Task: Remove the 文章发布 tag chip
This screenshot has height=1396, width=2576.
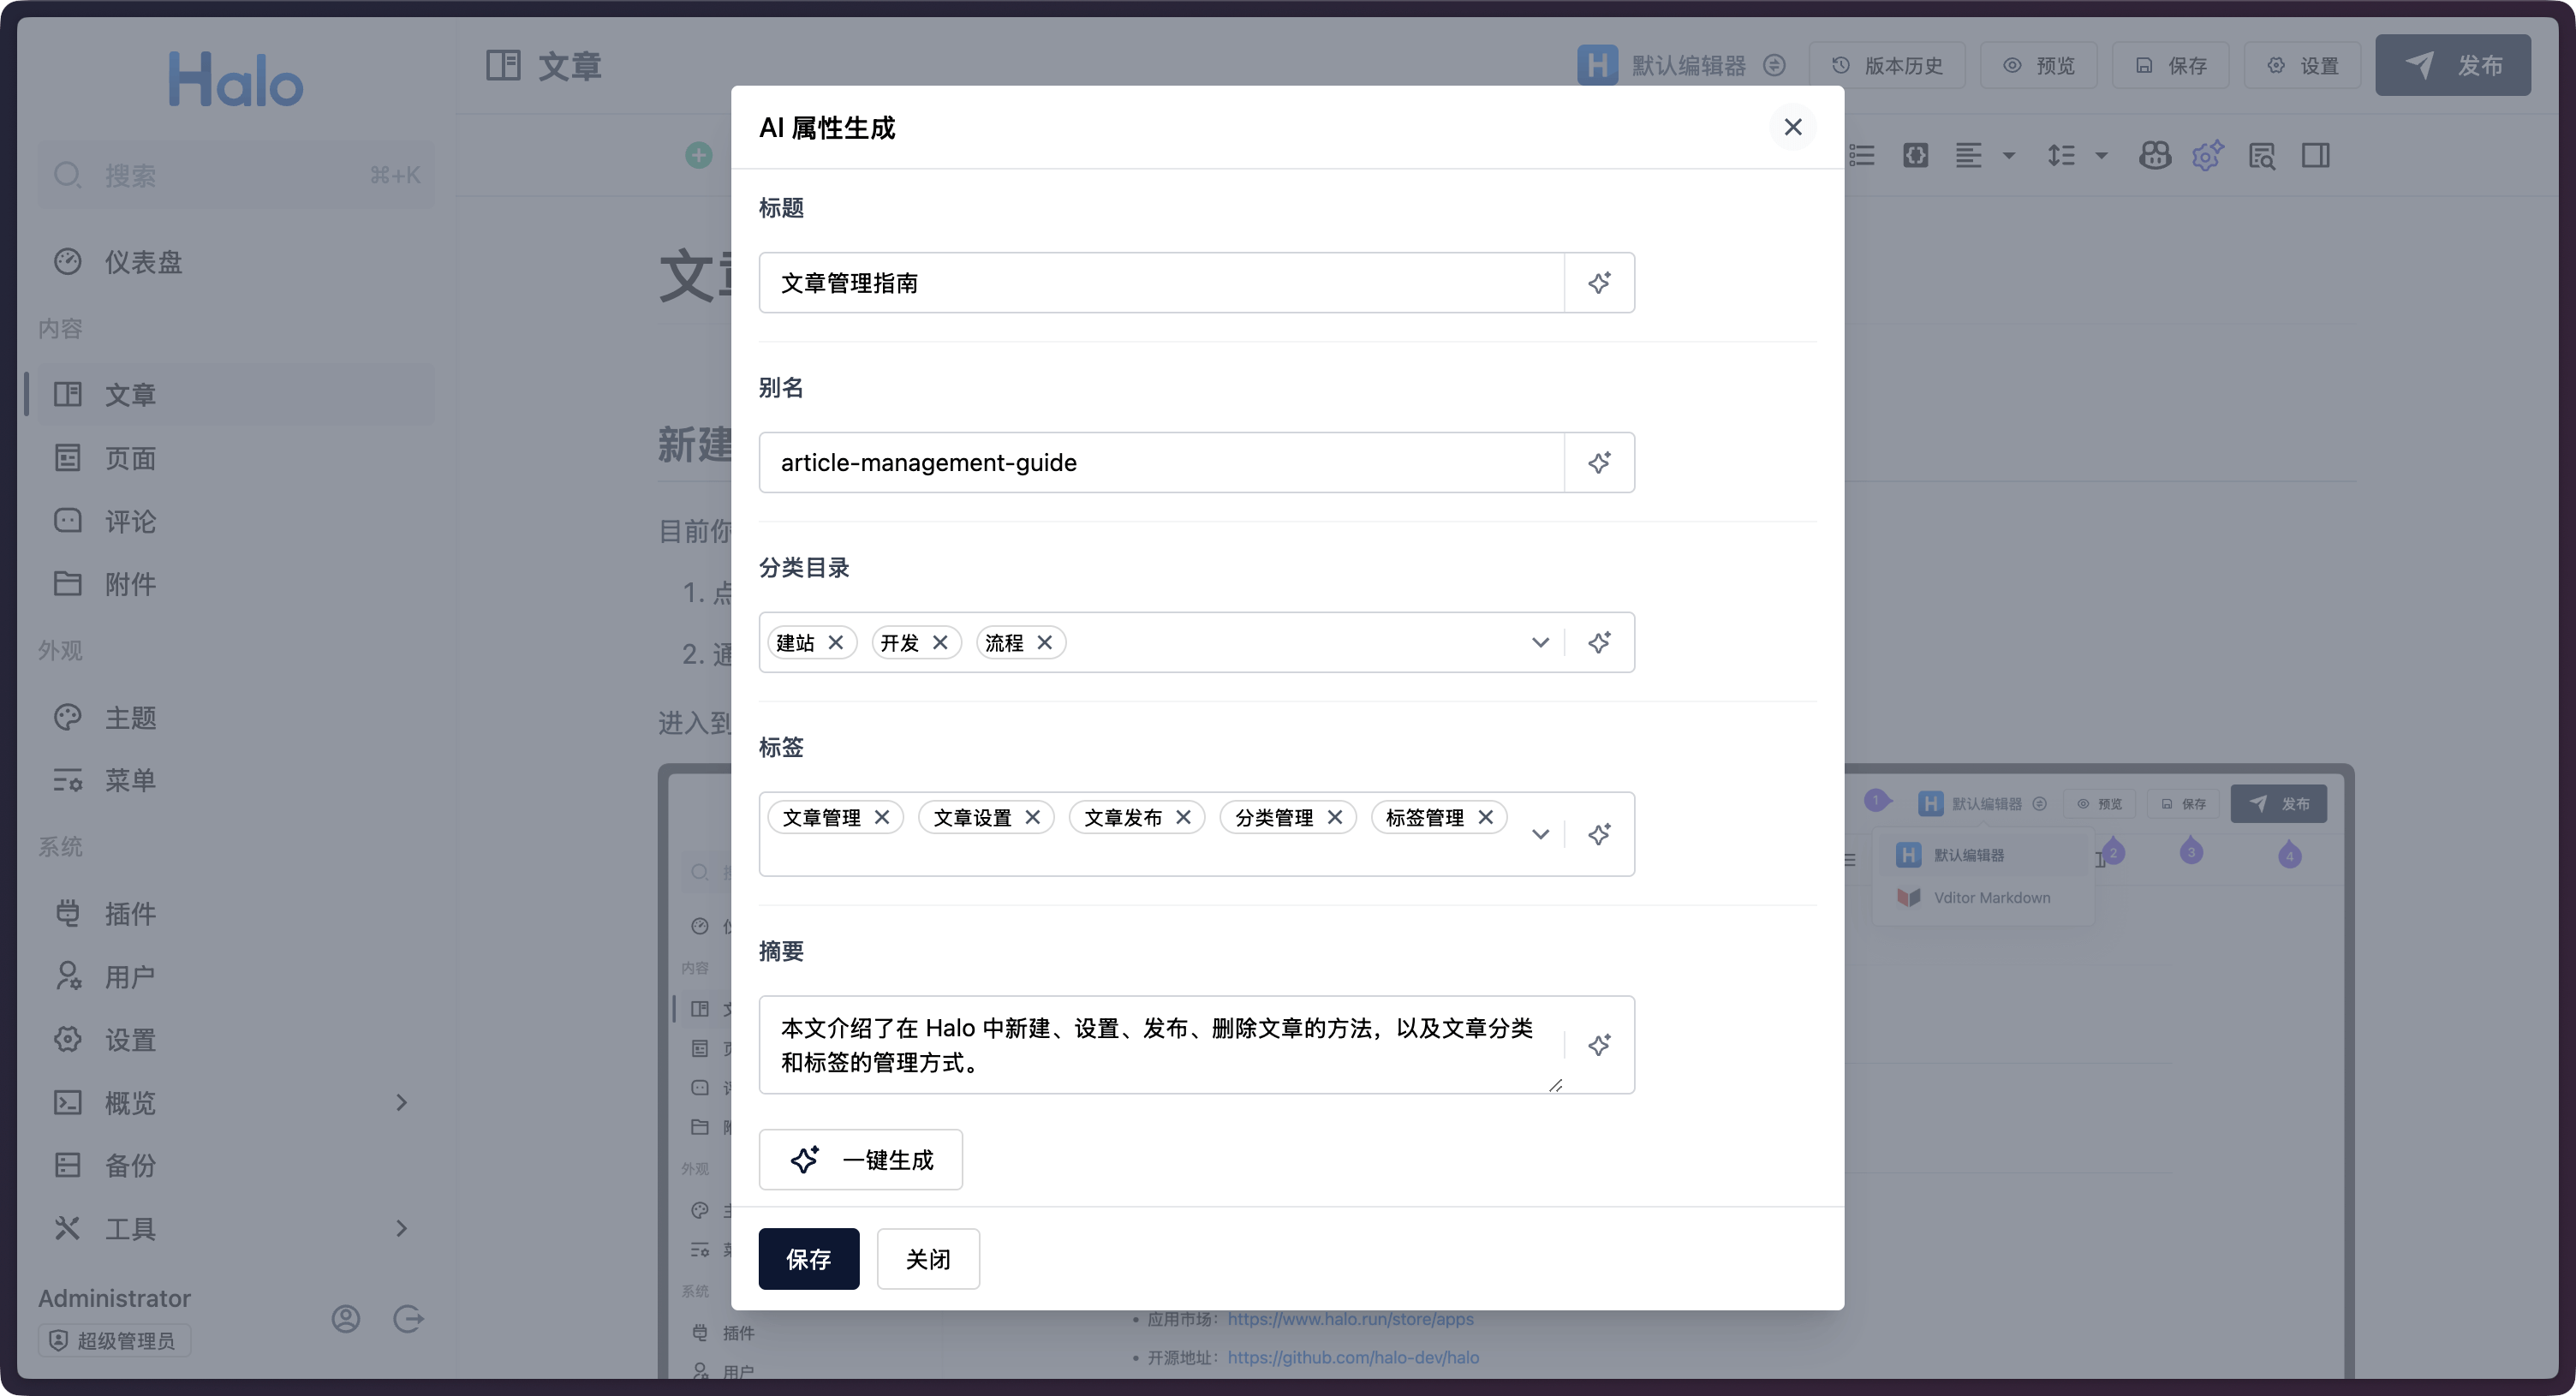Action: (1184, 817)
